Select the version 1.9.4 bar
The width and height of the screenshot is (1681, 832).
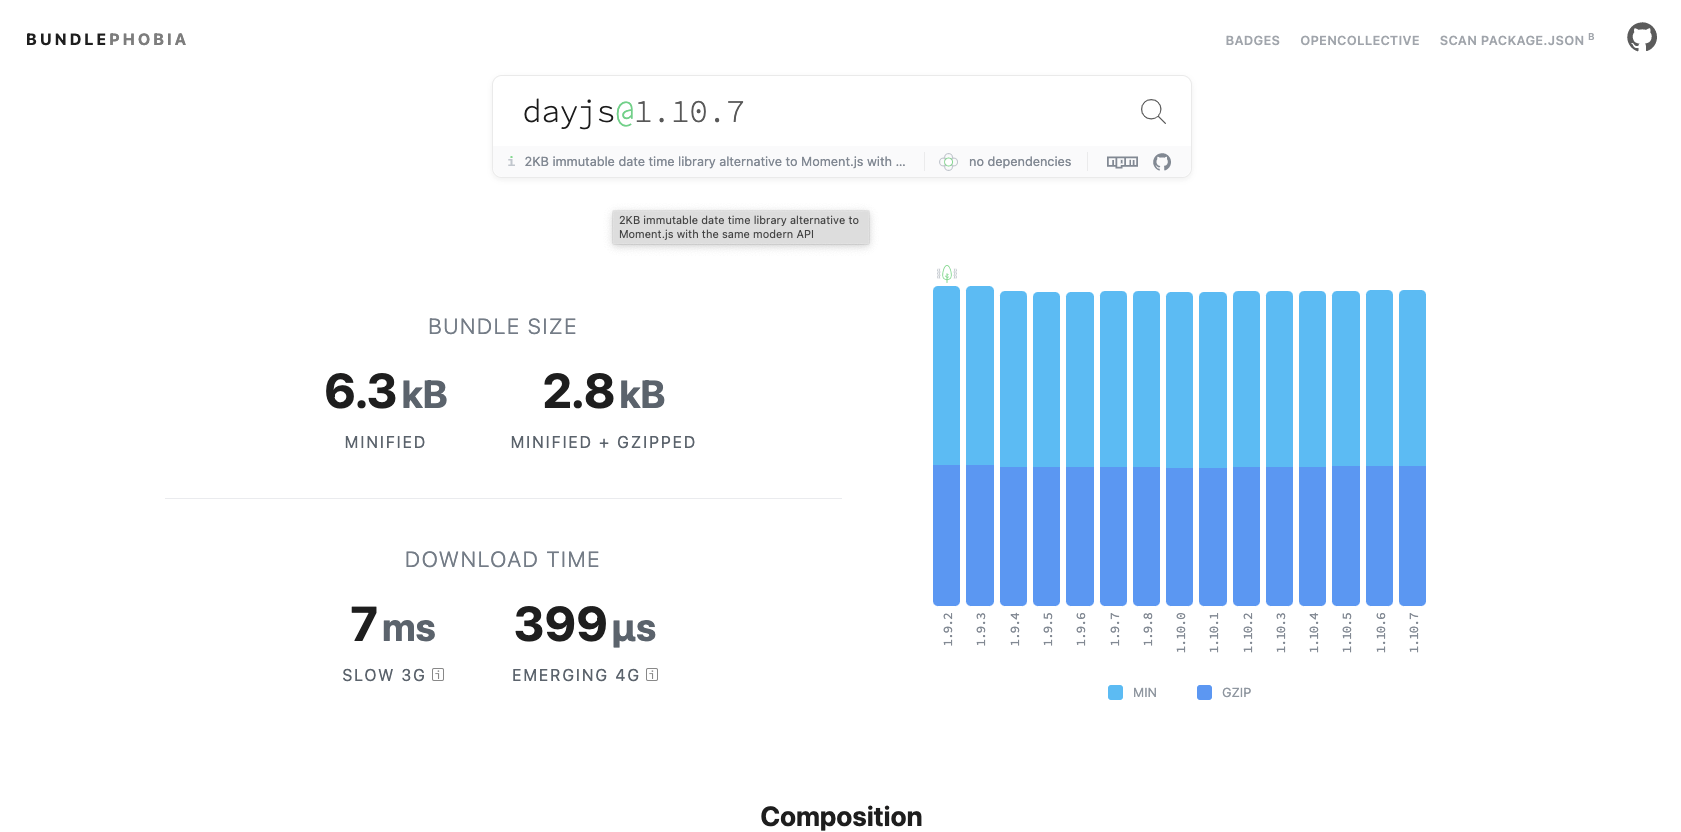[1013, 448]
